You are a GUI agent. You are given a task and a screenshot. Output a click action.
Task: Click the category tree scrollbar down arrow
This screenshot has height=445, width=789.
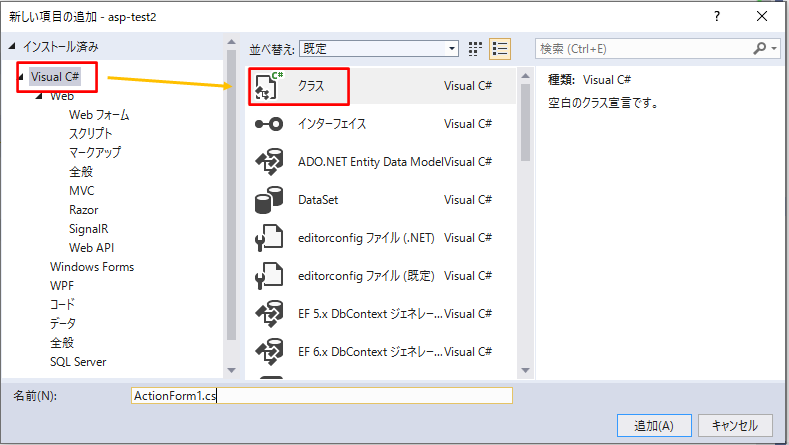click(x=231, y=370)
